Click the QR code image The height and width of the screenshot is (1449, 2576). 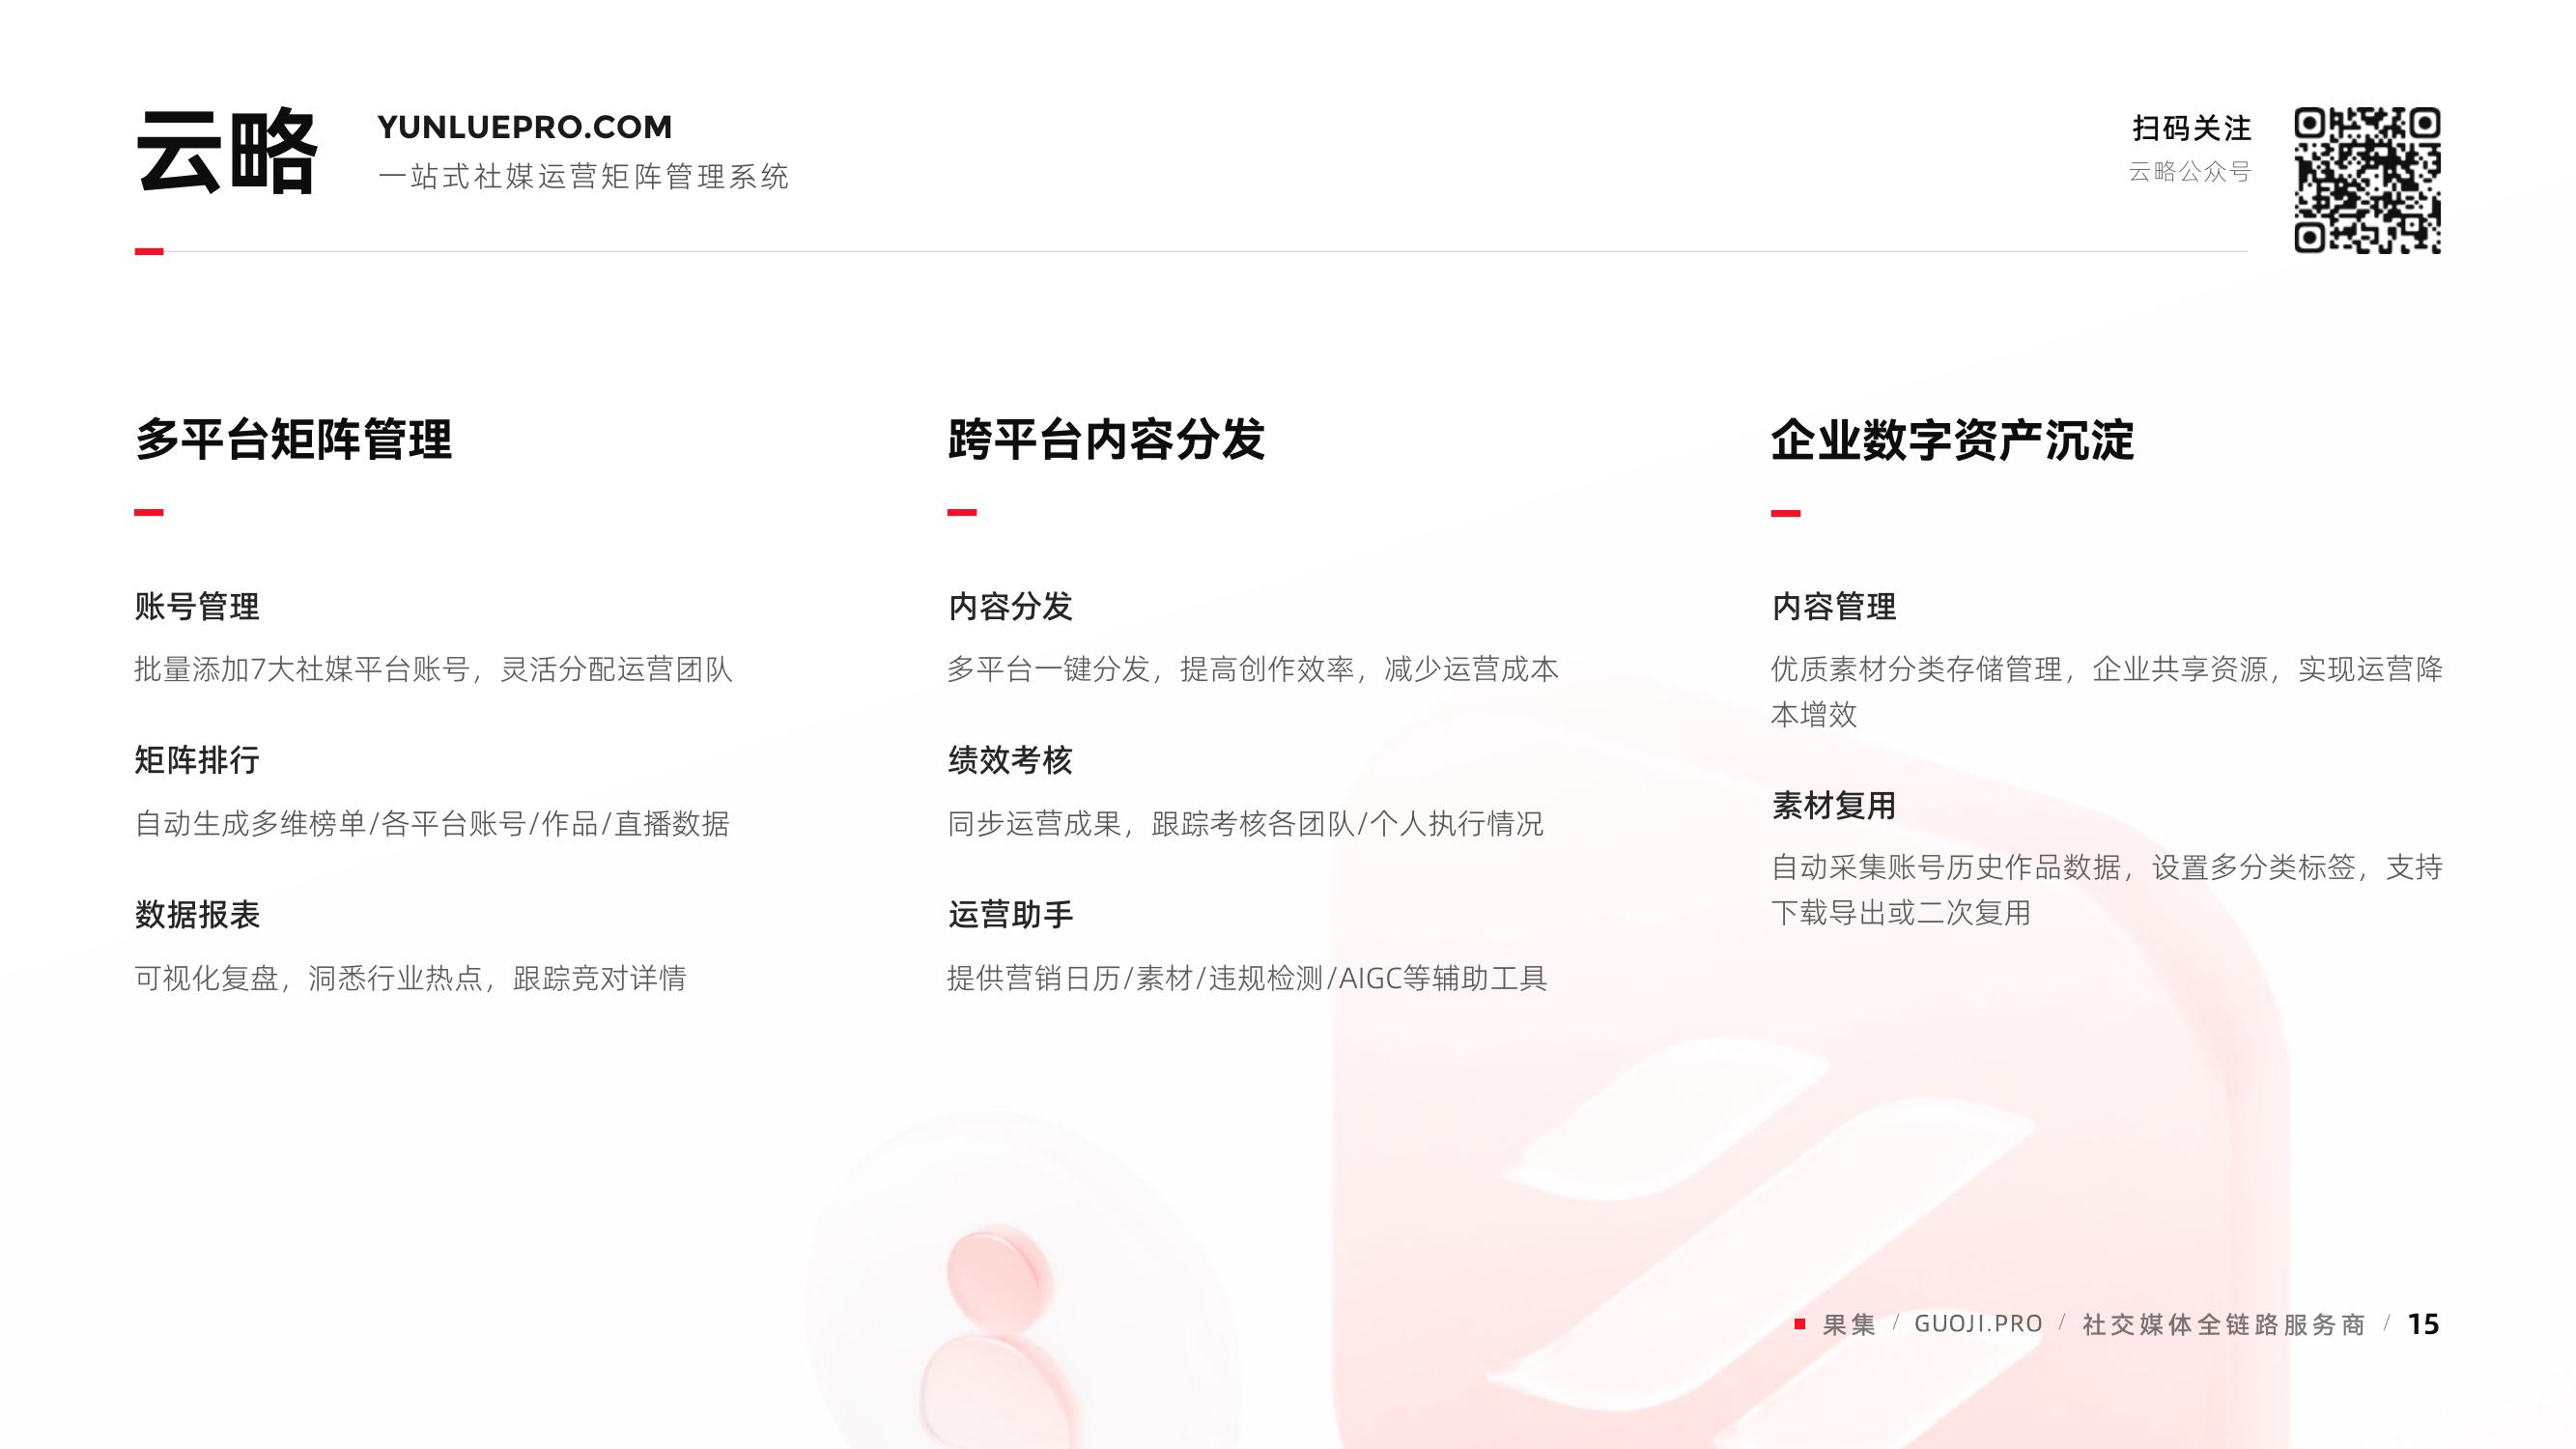coord(2367,180)
